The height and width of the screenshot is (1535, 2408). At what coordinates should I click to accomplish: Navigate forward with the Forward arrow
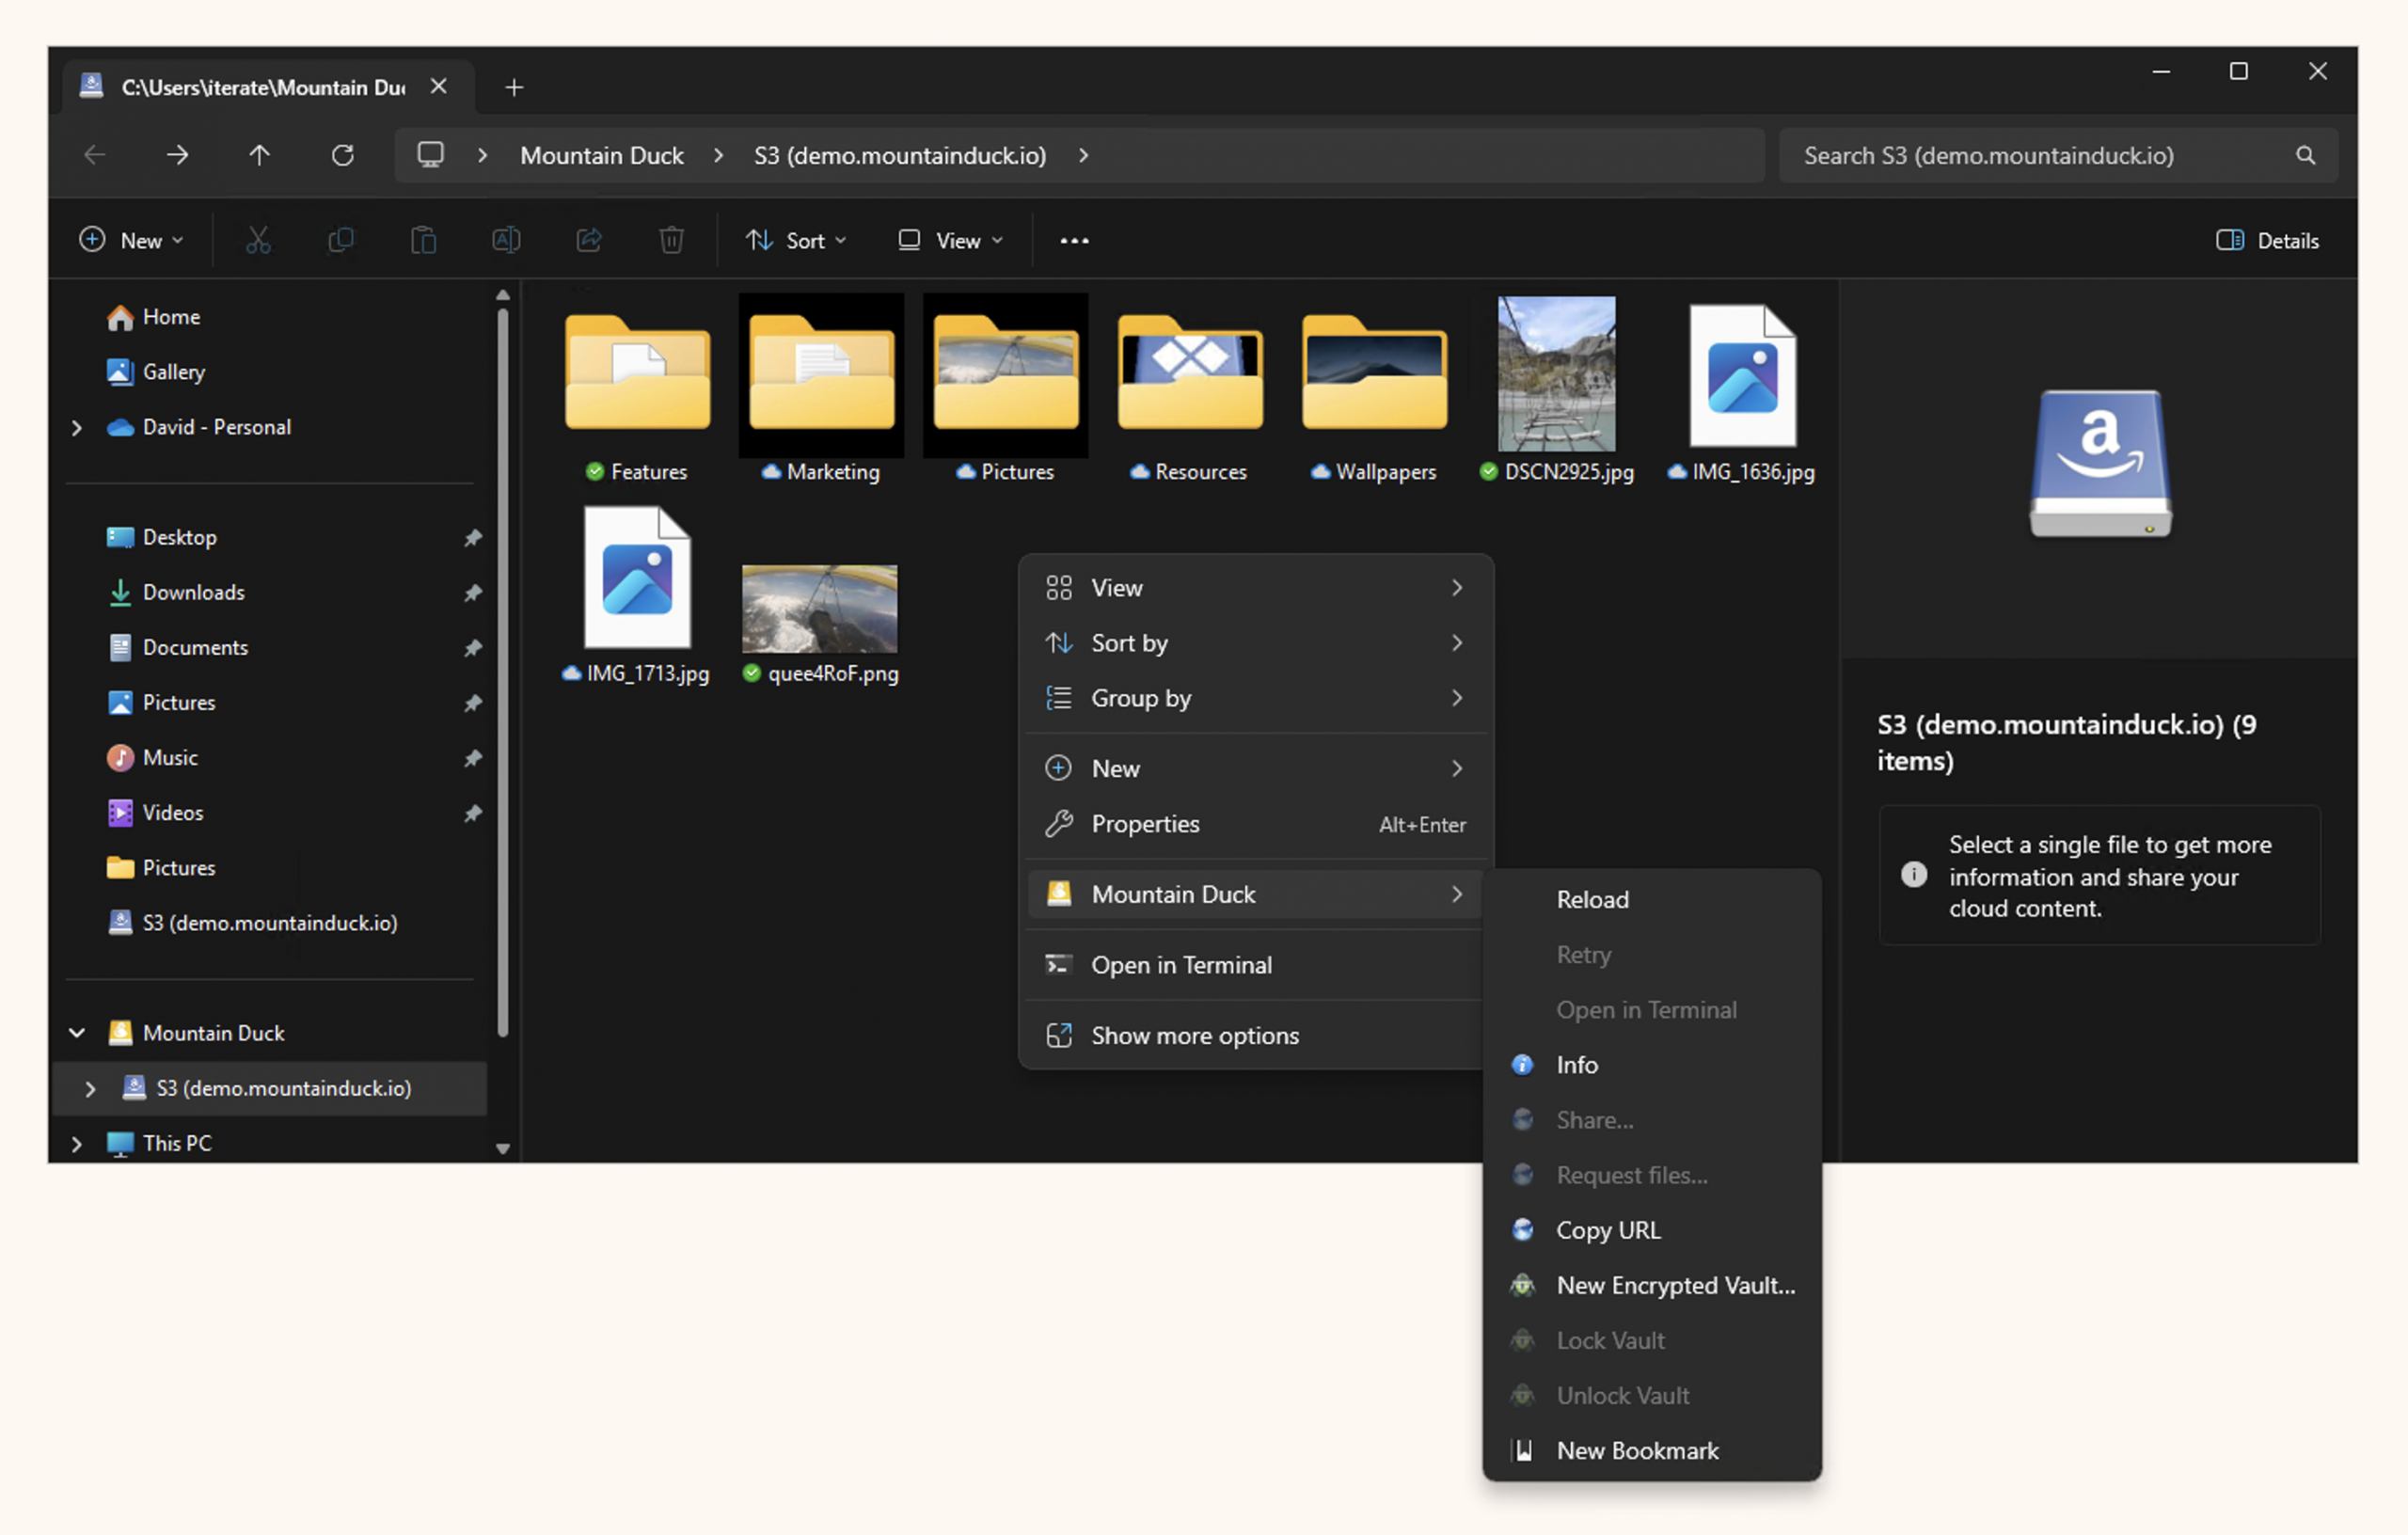[x=177, y=155]
